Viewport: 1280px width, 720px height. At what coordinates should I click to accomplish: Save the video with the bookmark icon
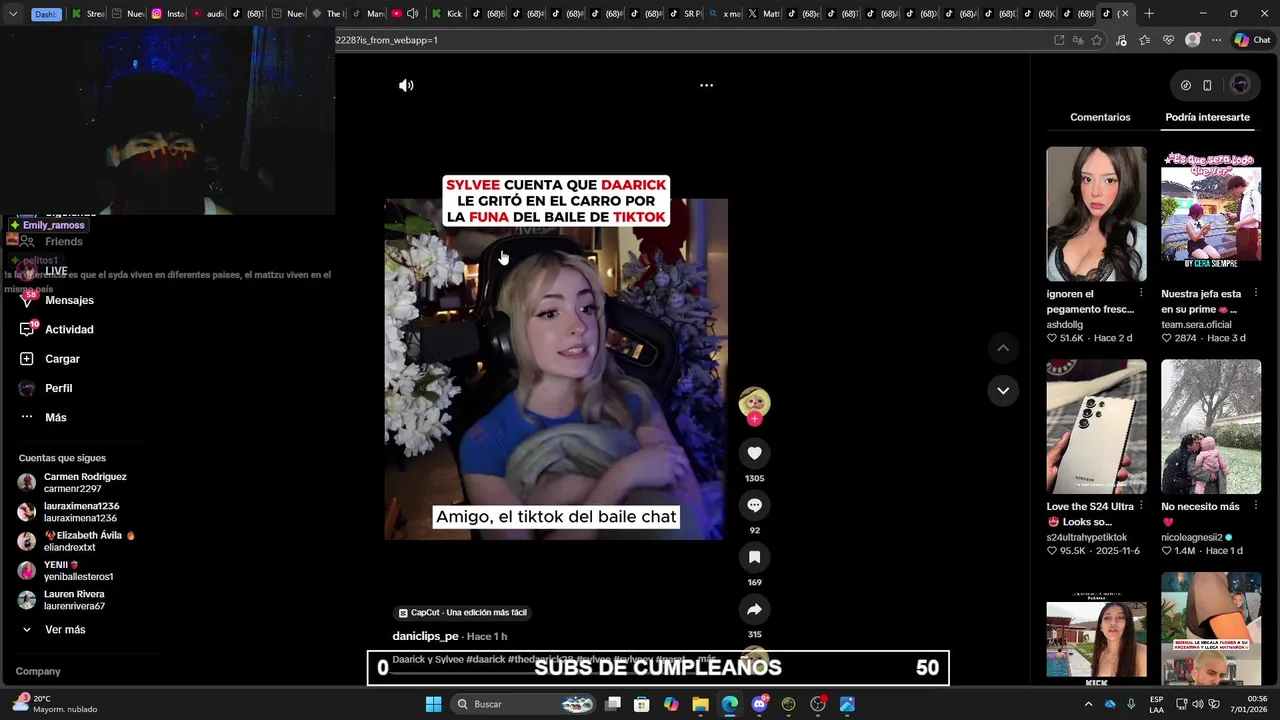pos(754,557)
